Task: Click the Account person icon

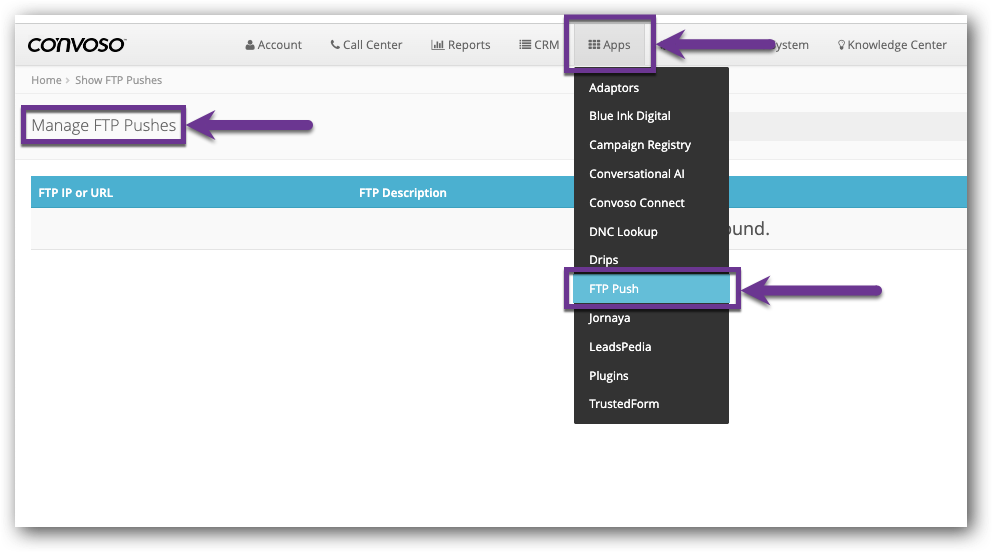Action: coord(250,45)
